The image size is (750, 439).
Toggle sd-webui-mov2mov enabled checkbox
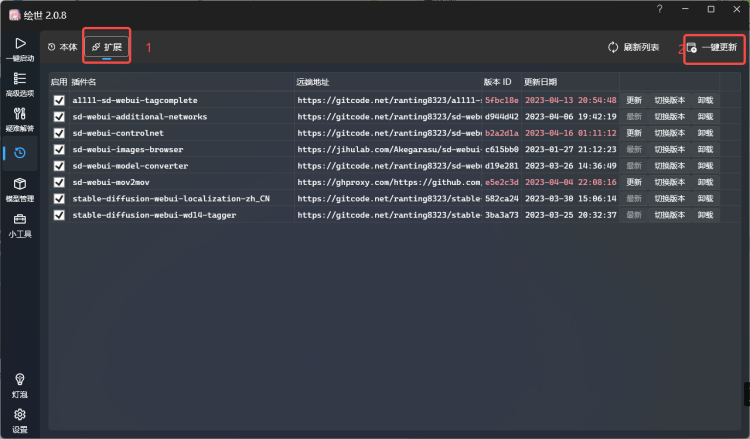tap(59, 182)
